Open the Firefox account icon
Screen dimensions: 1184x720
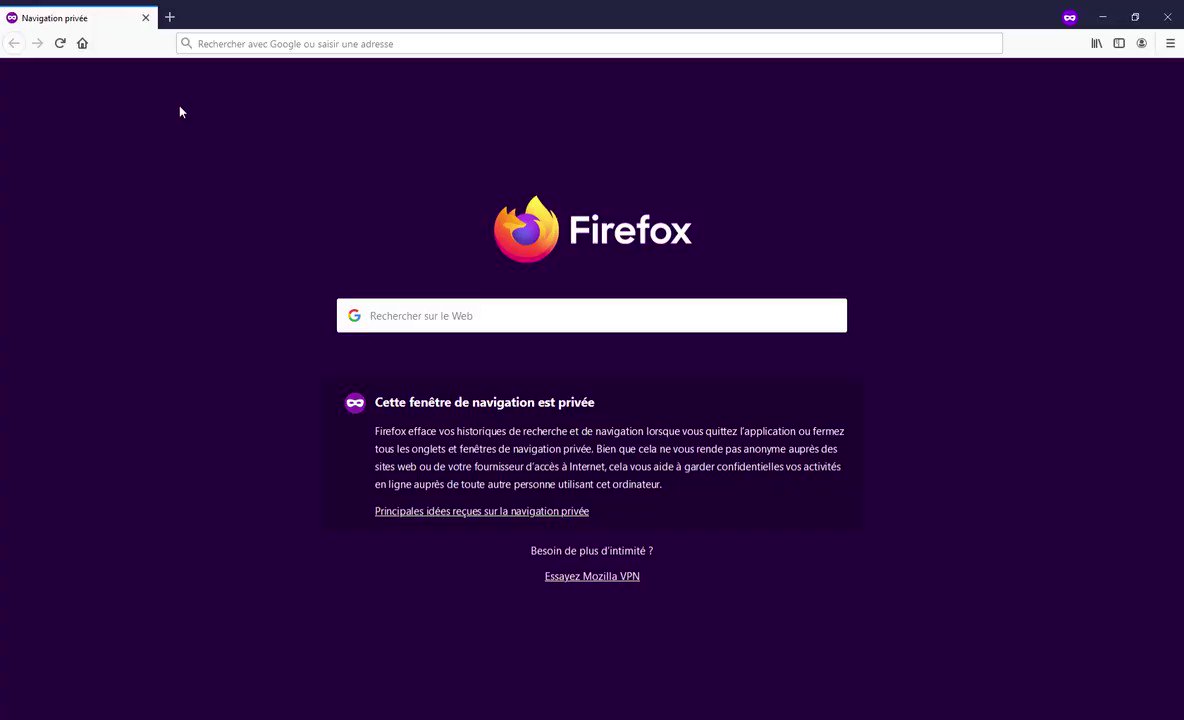1142,44
